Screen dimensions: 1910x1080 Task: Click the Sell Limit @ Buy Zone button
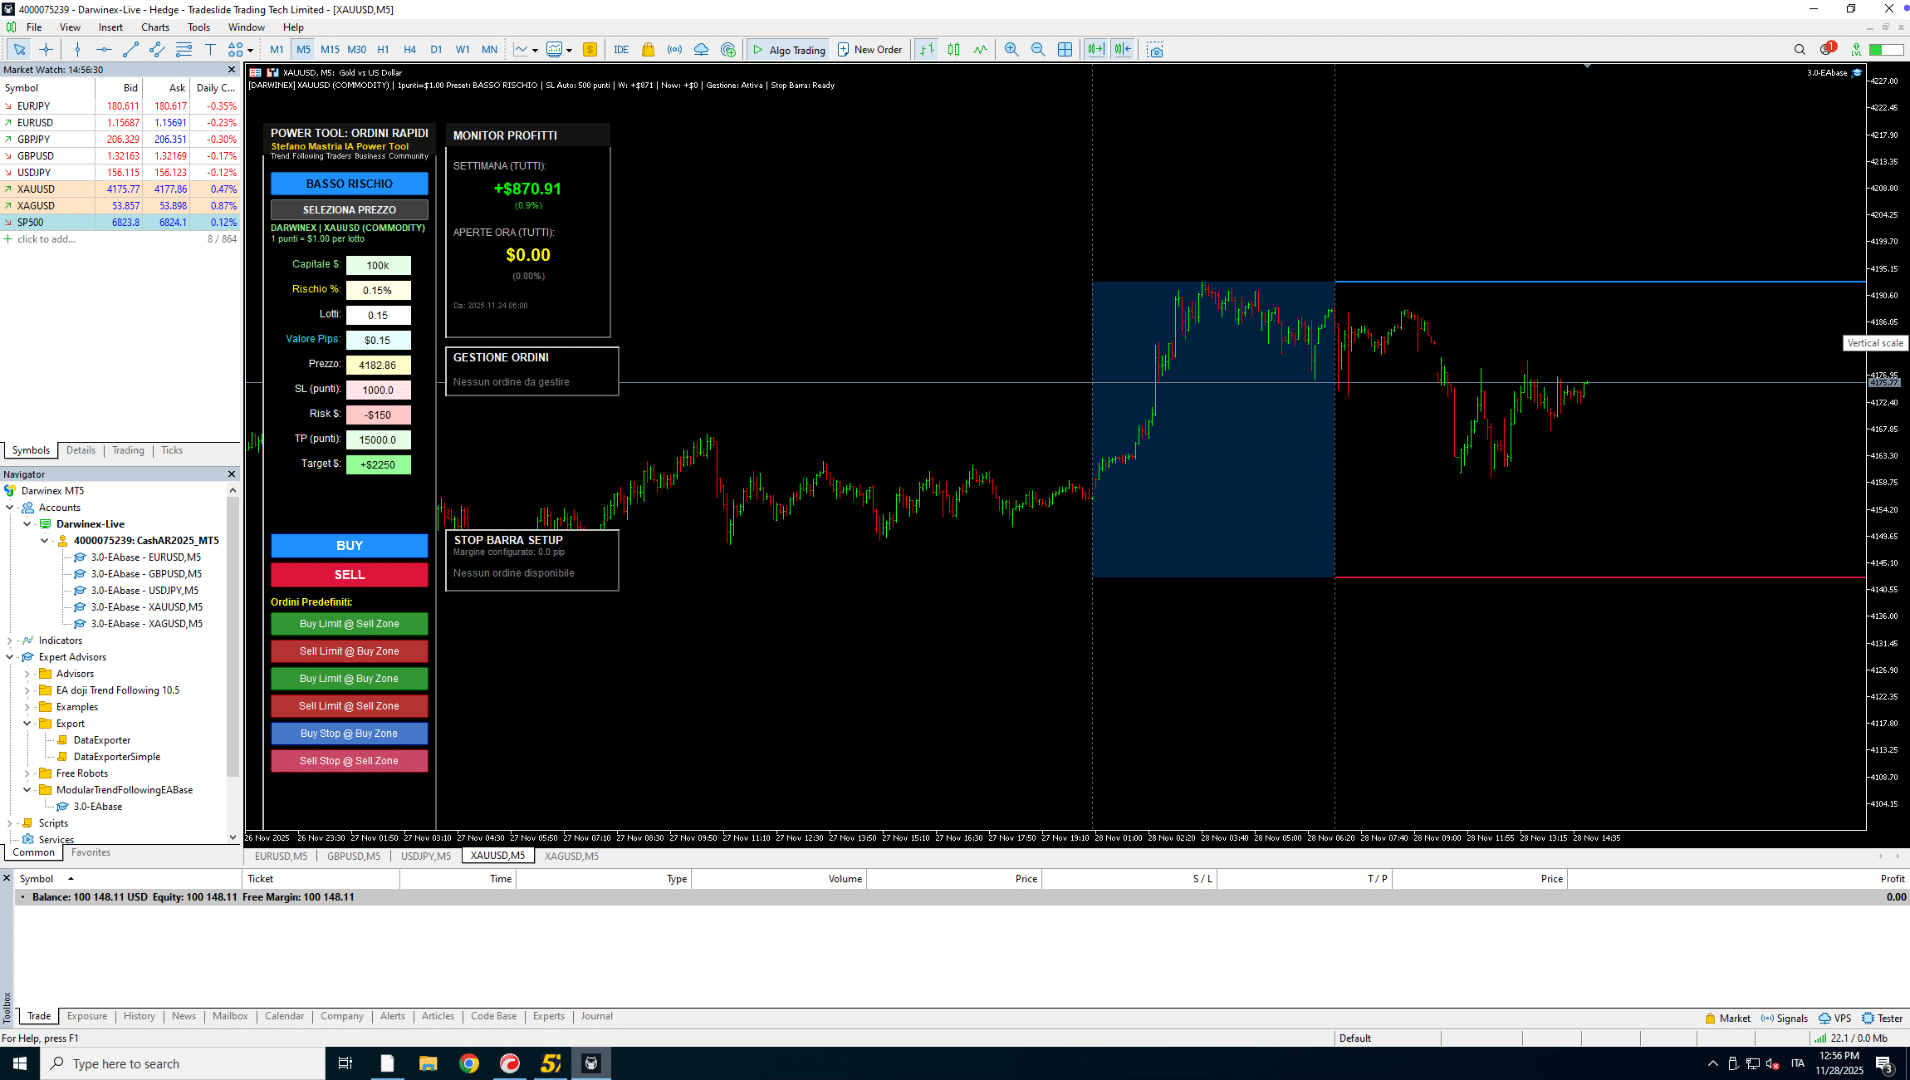[x=349, y=652]
